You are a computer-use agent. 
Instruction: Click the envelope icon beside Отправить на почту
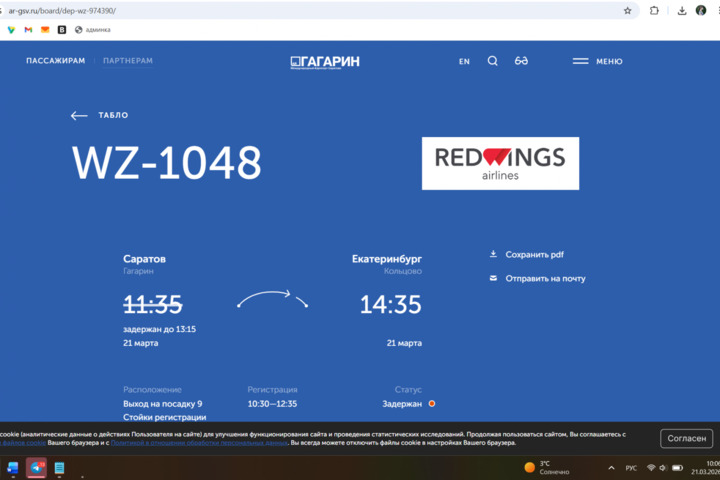pos(493,278)
